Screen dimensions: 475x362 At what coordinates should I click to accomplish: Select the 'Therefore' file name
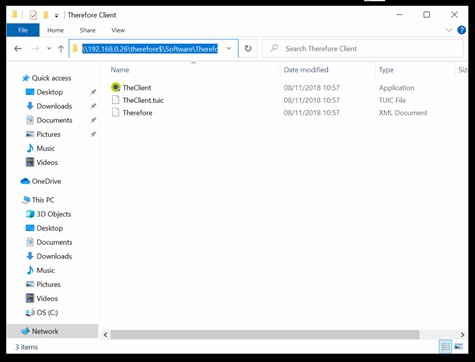coord(137,113)
